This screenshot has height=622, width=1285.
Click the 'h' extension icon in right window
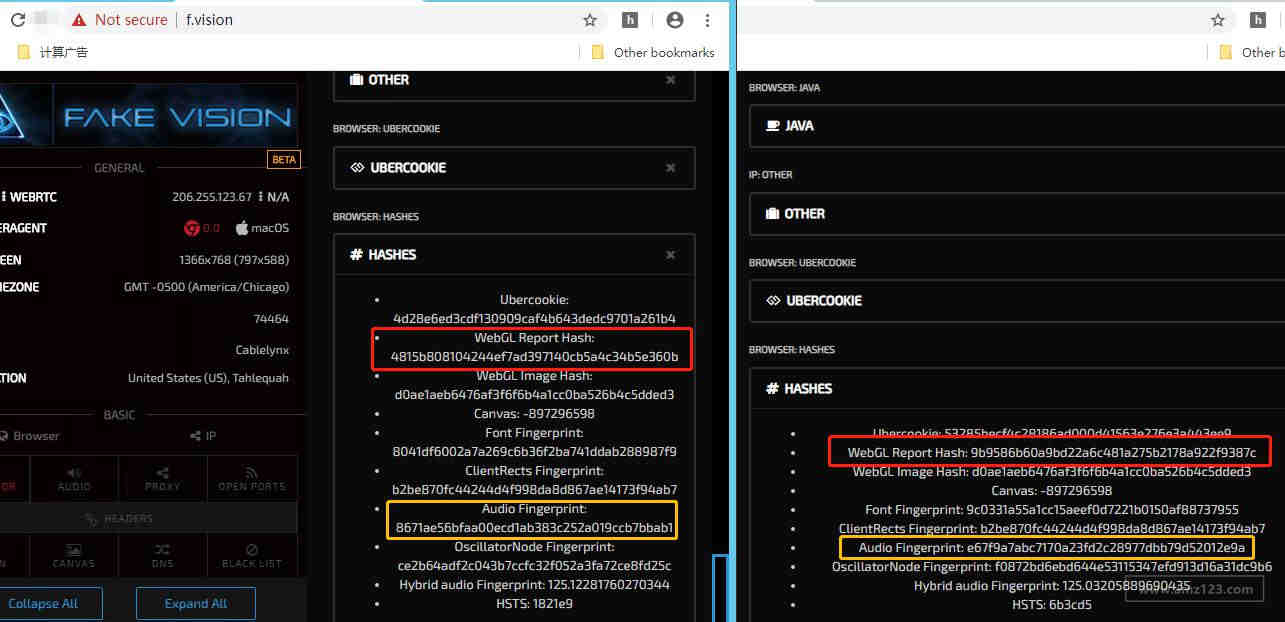1258,20
